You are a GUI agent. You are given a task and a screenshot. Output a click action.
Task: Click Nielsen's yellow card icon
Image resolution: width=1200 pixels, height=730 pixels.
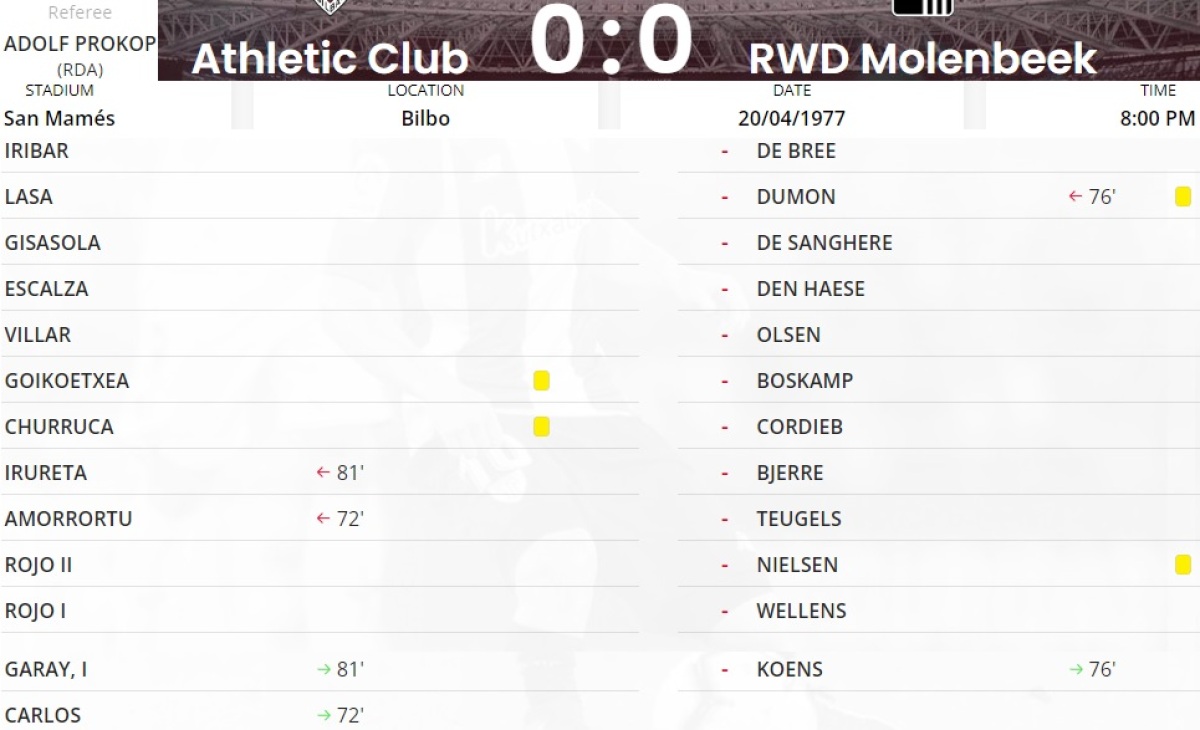point(1183,565)
